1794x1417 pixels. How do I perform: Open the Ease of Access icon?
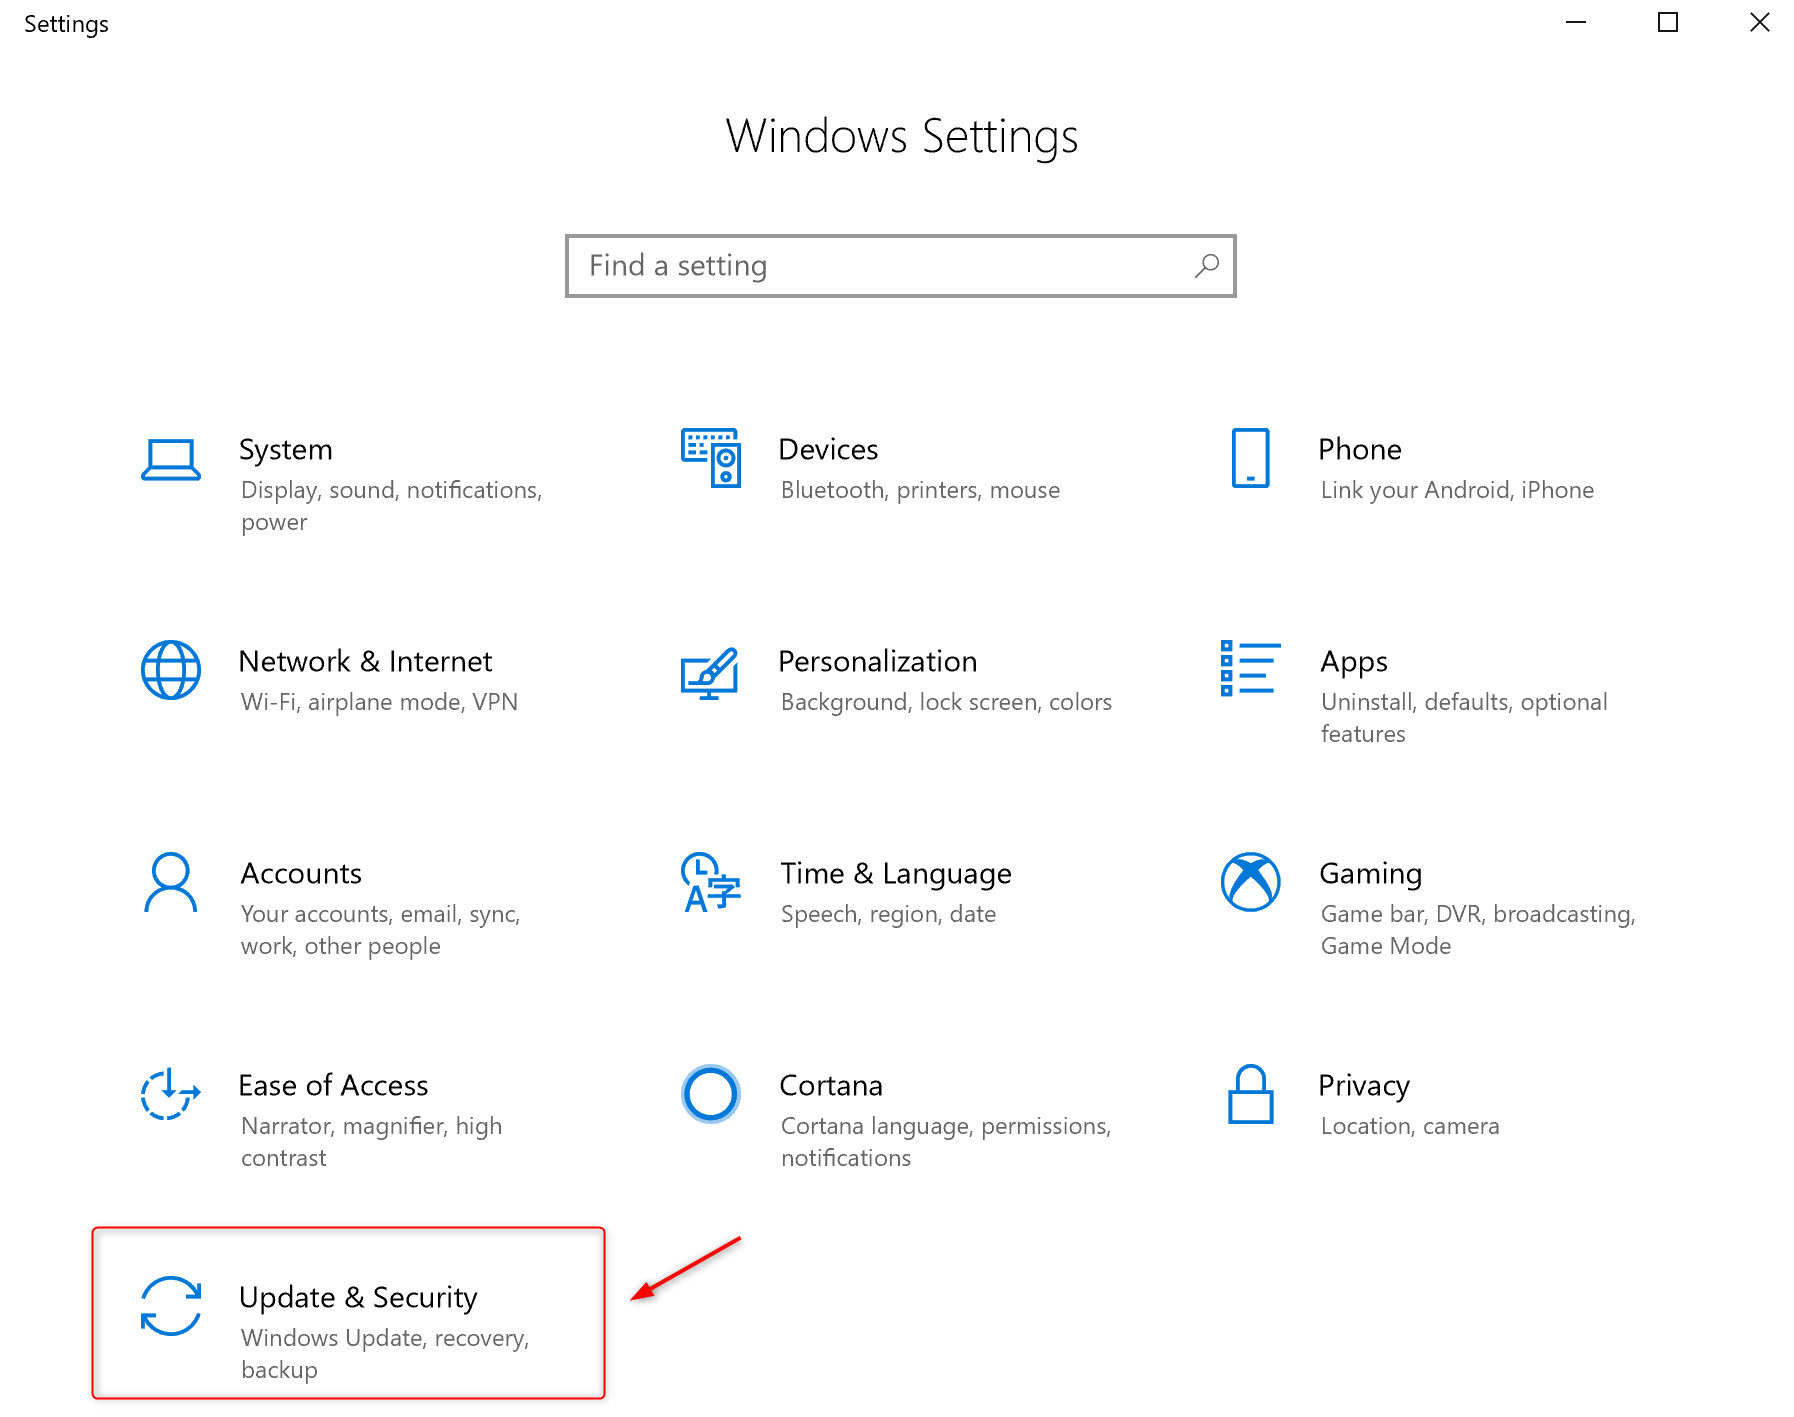tap(170, 1094)
